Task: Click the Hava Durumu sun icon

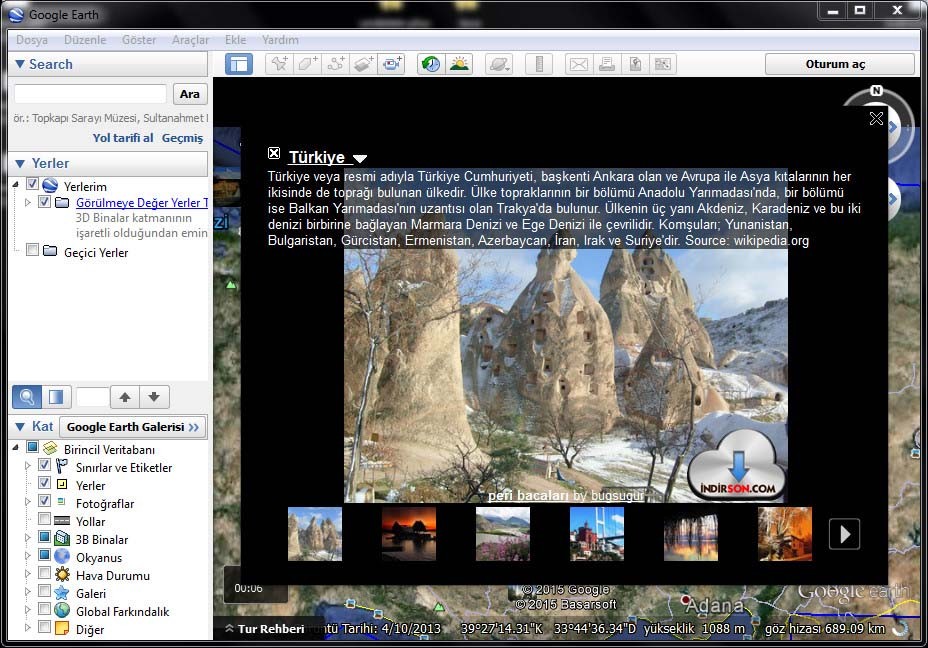Action: point(62,575)
